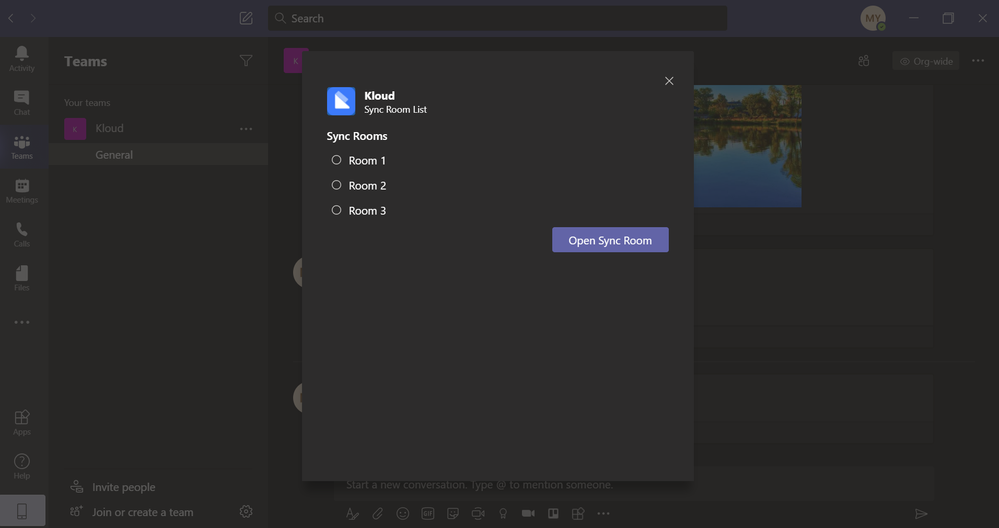999x528 pixels.
Task: Click the Org-wide team badge
Action: [x=926, y=61]
